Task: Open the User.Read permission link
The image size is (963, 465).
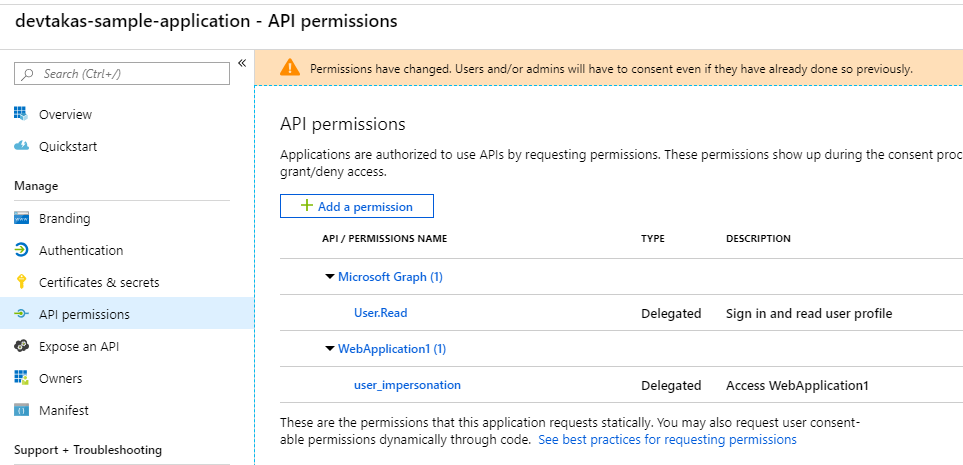Action: [380, 313]
